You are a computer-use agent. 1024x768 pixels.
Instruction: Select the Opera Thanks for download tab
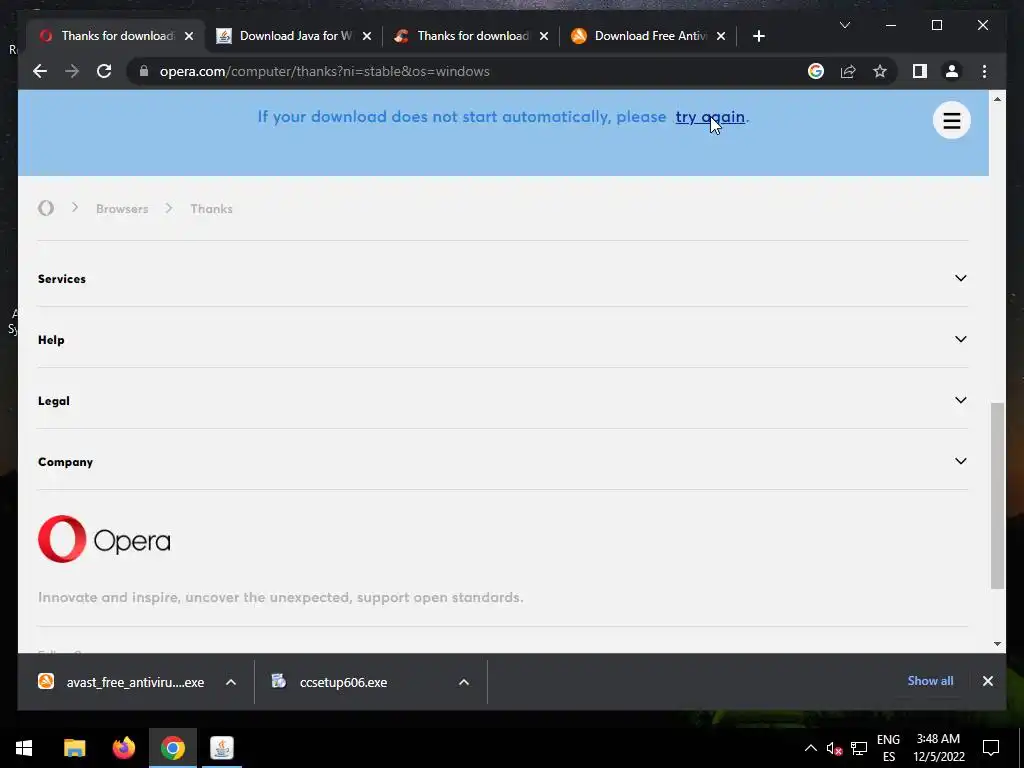pyautogui.click(x=116, y=36)
